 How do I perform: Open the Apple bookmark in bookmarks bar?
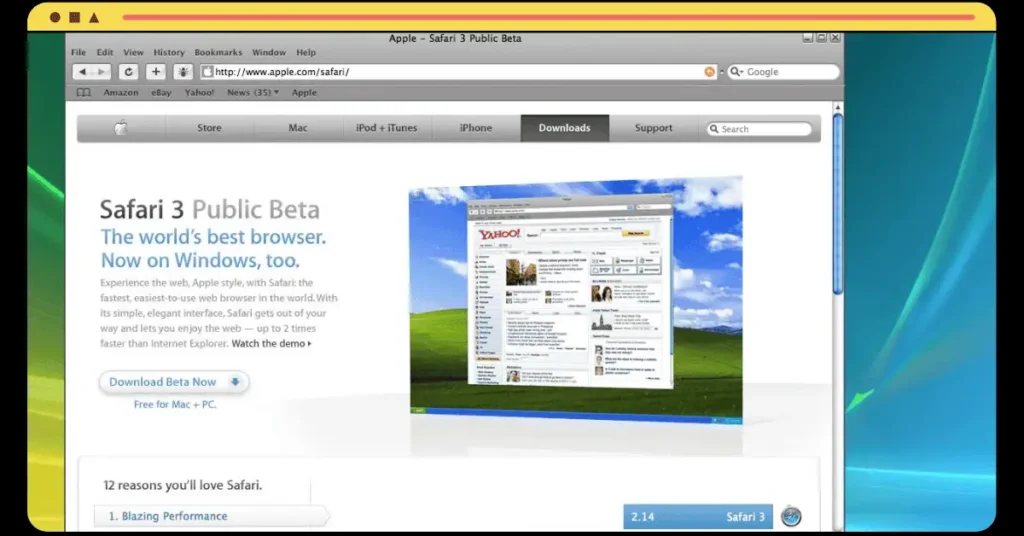[x=304, y=93]
